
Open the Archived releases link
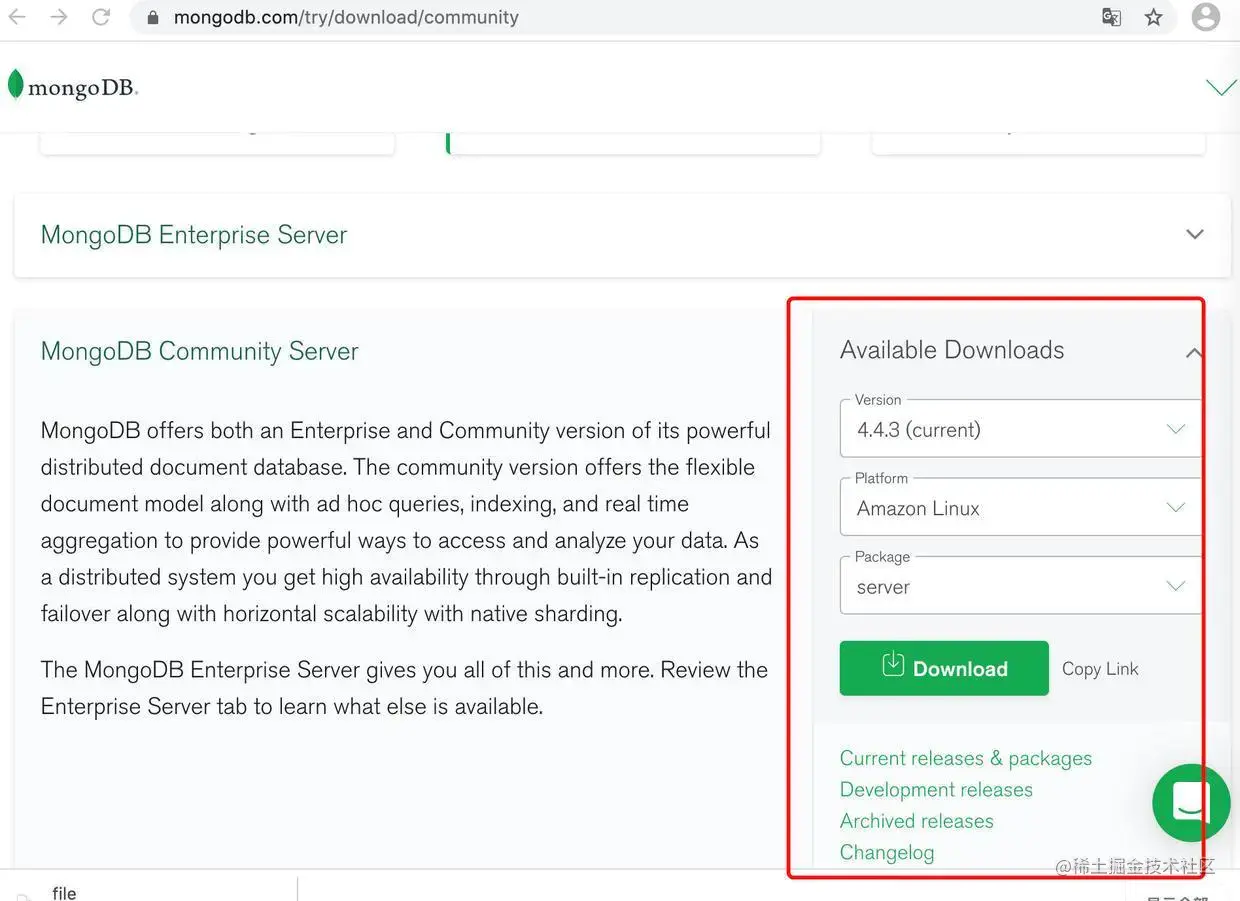pyautogui.click(x=917, y=821)
